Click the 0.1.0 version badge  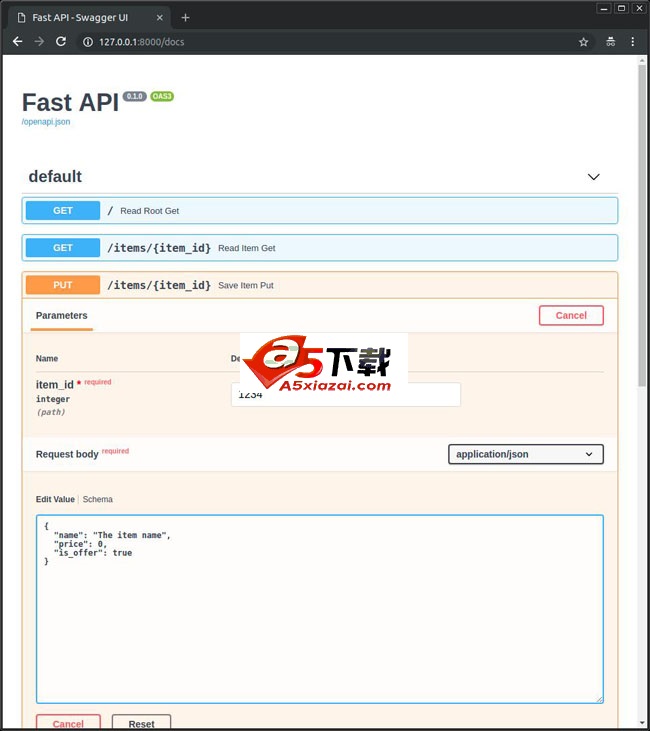pos(135,96)
